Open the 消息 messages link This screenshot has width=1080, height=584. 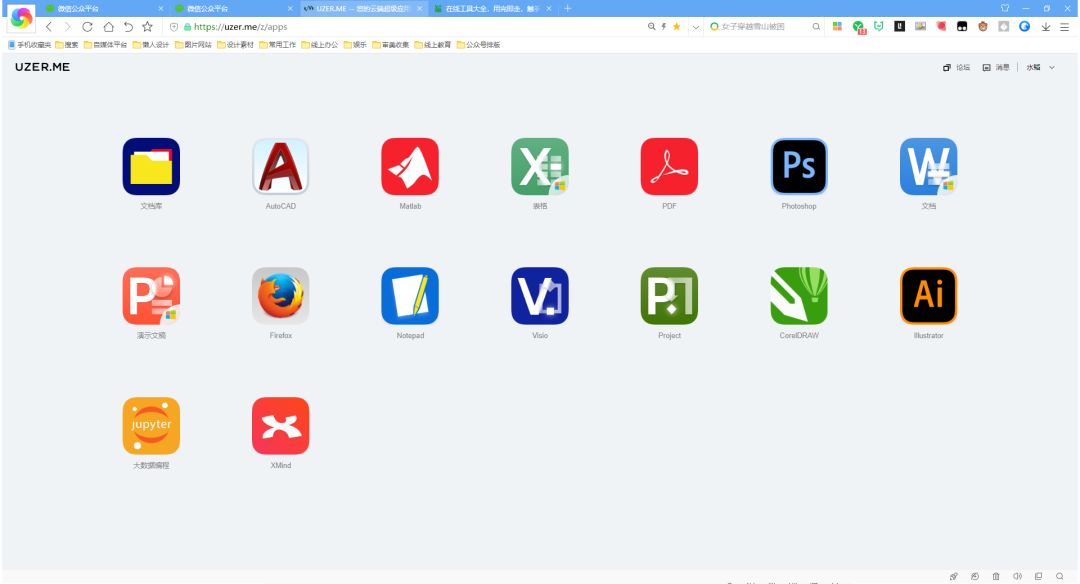(996, 67)
